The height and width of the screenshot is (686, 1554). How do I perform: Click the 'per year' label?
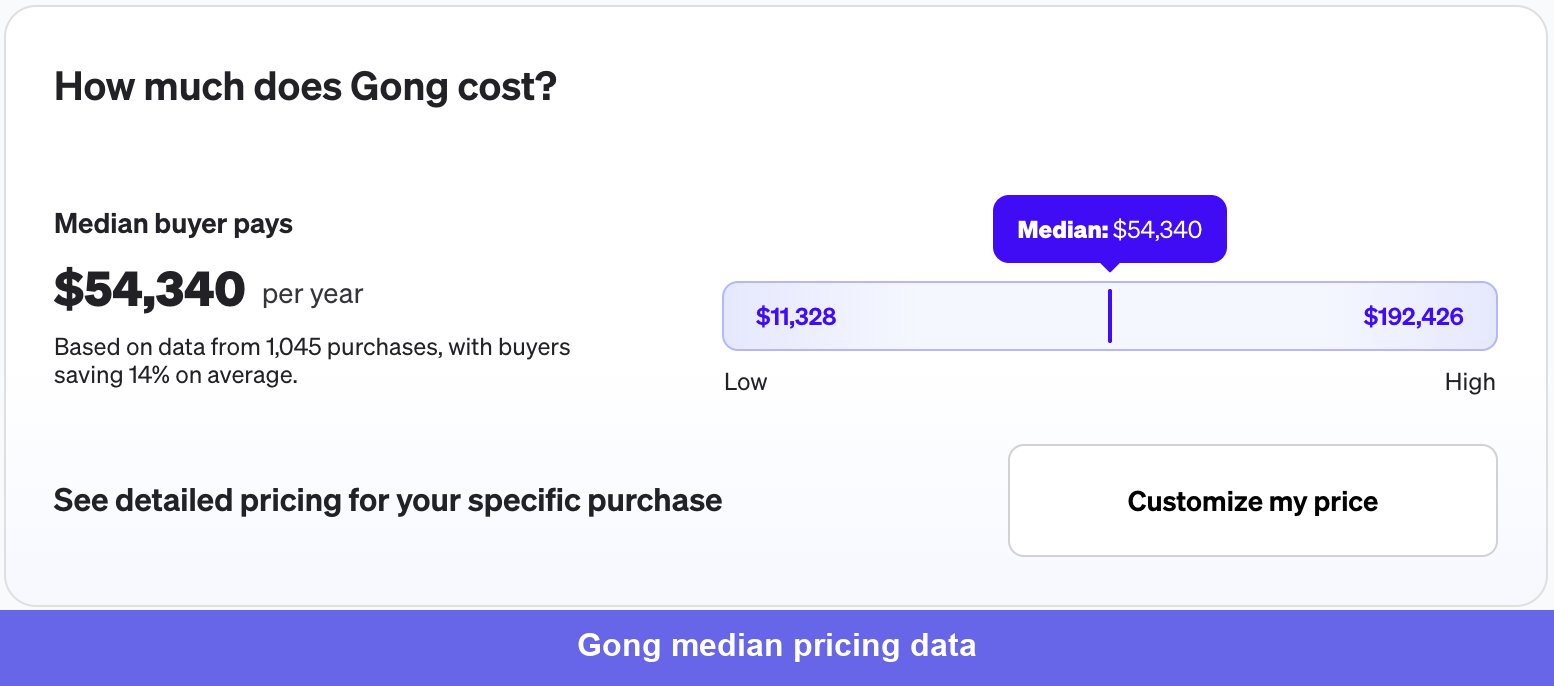(312, 294)
